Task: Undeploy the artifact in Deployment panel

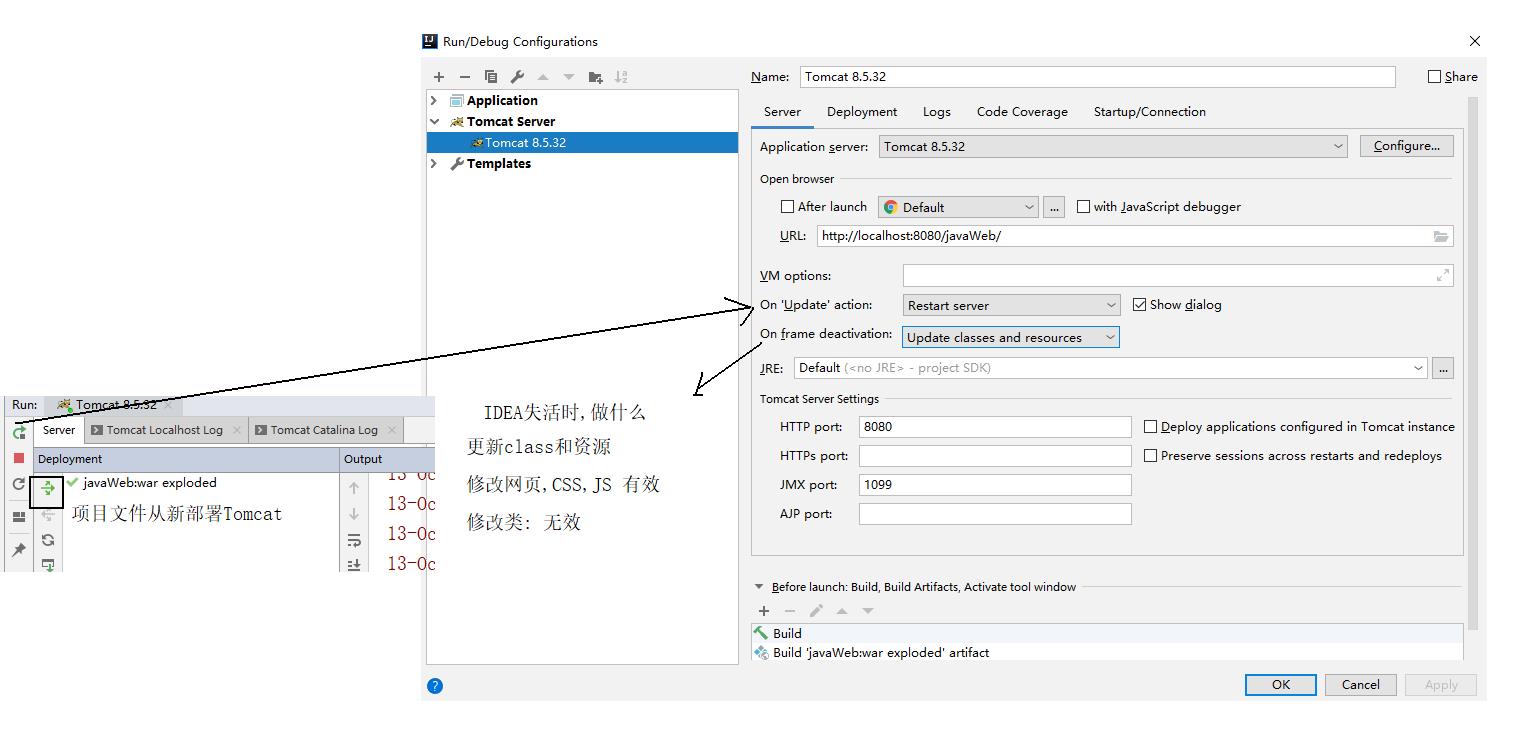Action: coord(47,515)
